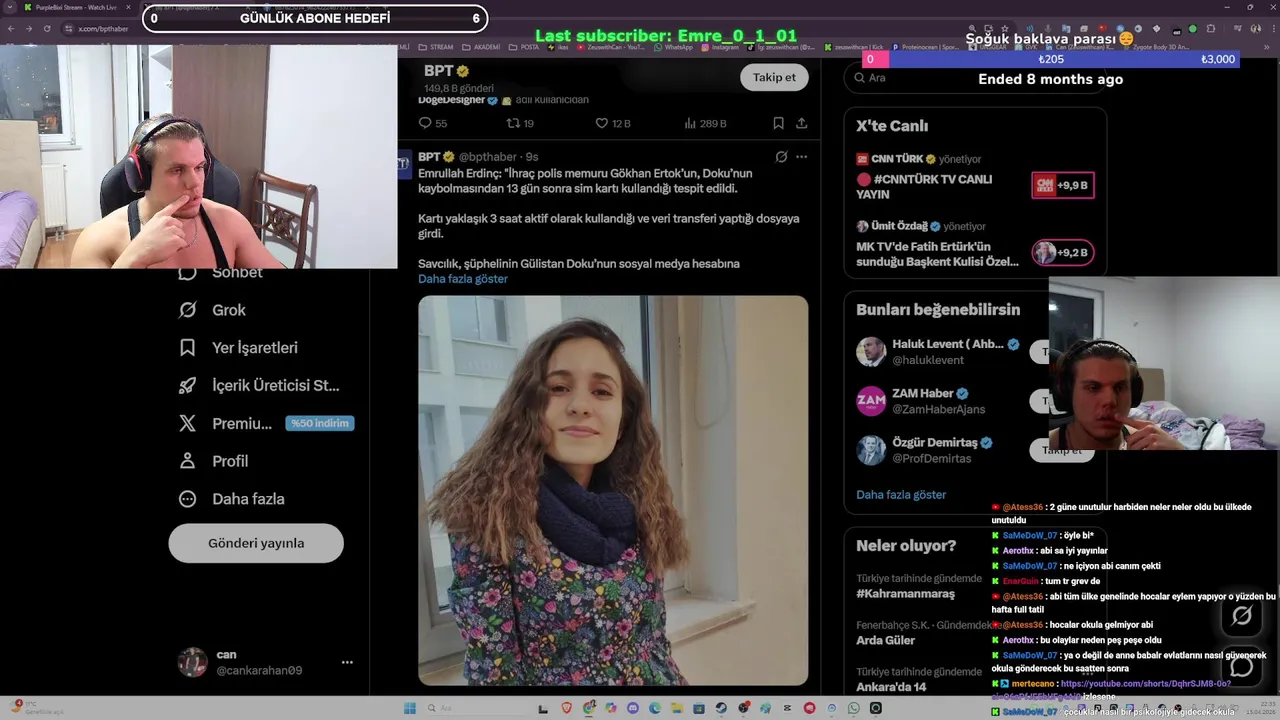Click the circle-dots icon beside Daha fazla
This screenshot has width=1280, height=720.
[187, 499]
